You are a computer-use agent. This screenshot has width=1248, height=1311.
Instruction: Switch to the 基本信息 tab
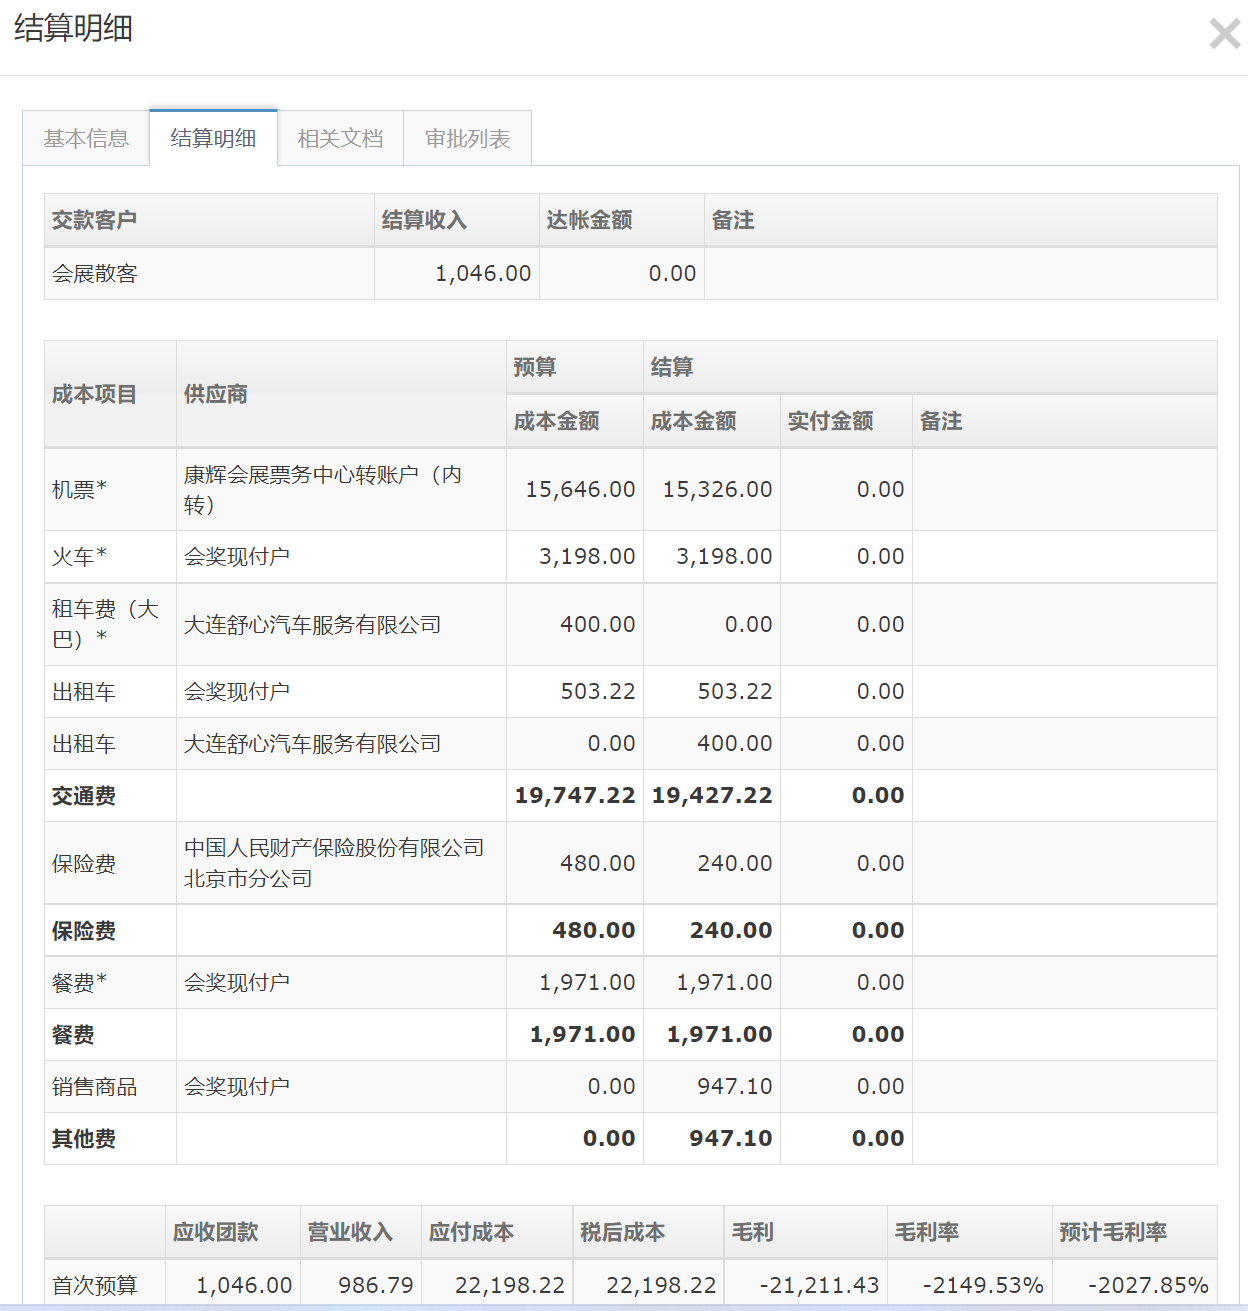tap(86, 138)
